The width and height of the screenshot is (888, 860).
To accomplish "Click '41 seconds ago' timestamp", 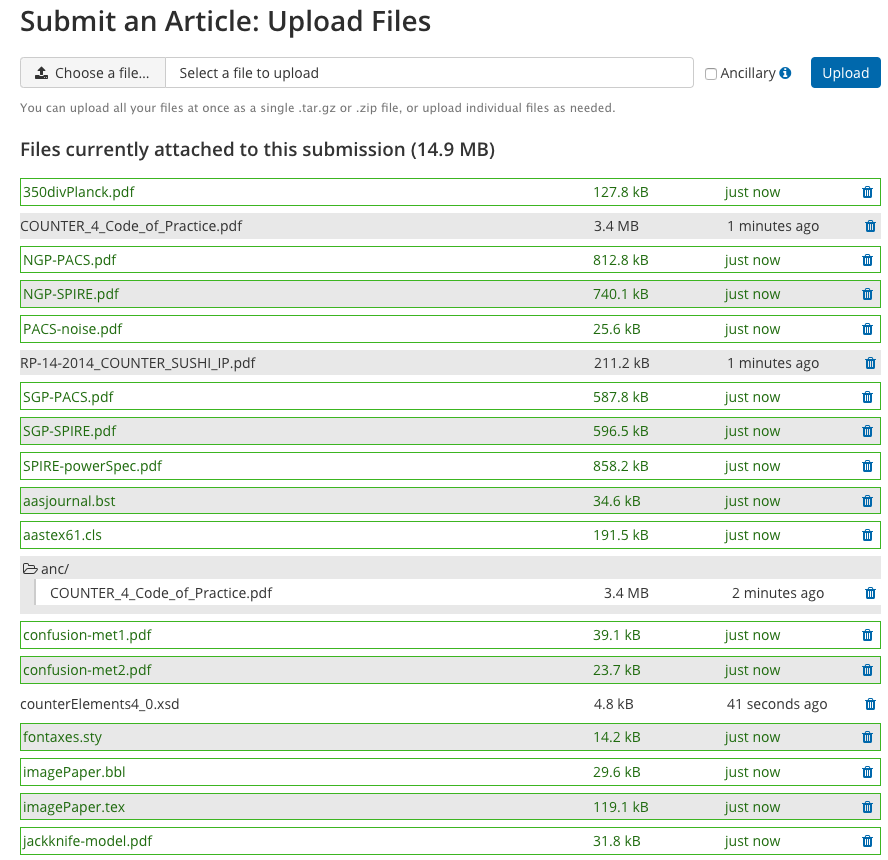I will (x=777, y=704).
